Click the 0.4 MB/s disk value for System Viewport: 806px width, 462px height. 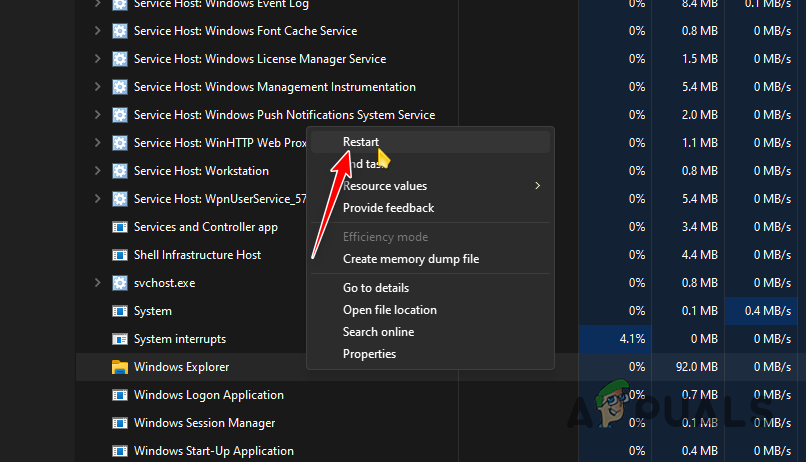click(x=768, y=311)
